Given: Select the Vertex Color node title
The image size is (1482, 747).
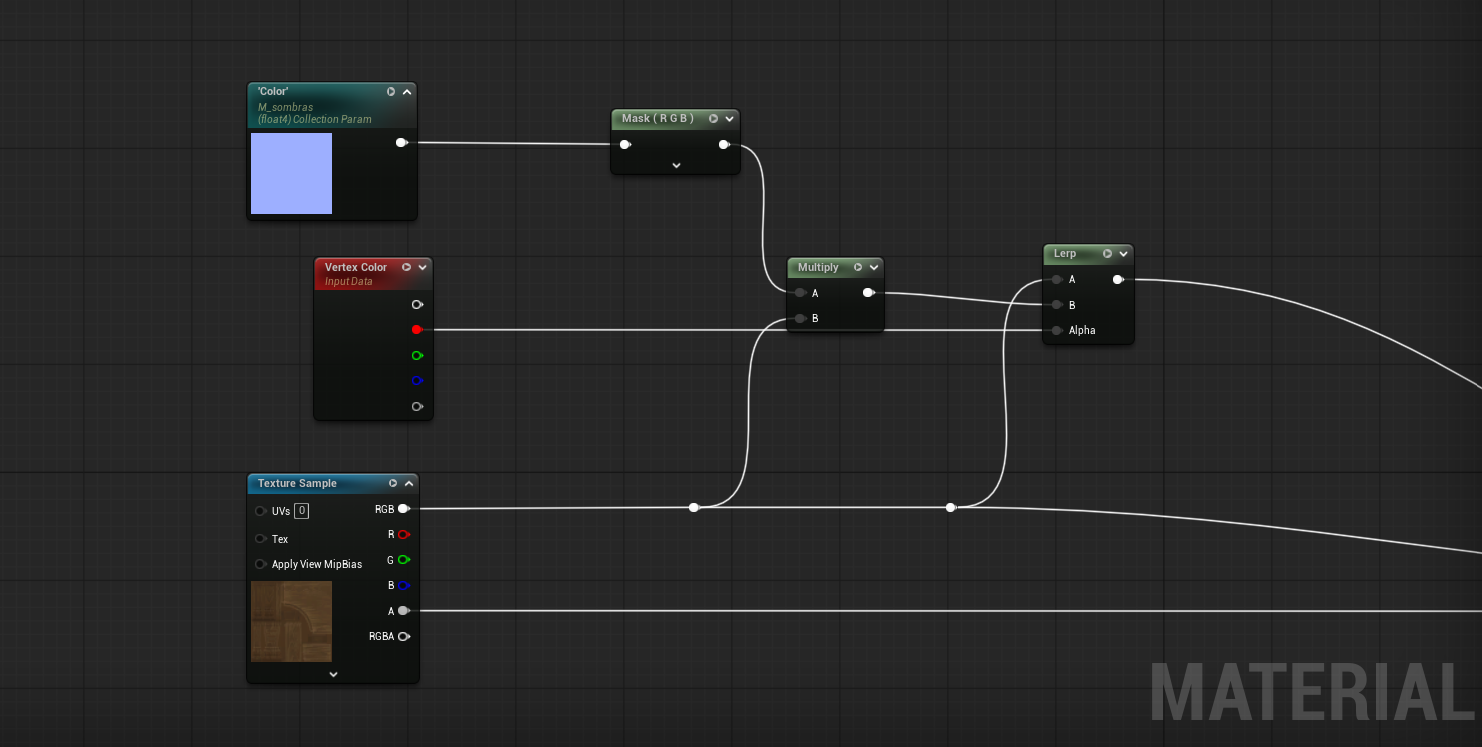Looking at the screenshot, I should (x=356, y=267).
